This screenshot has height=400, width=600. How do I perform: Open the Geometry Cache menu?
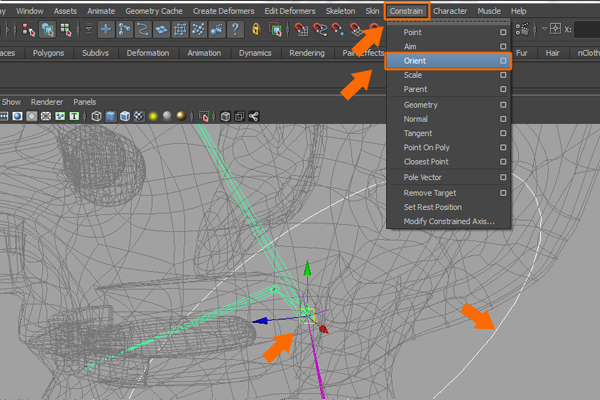[154, 11]
